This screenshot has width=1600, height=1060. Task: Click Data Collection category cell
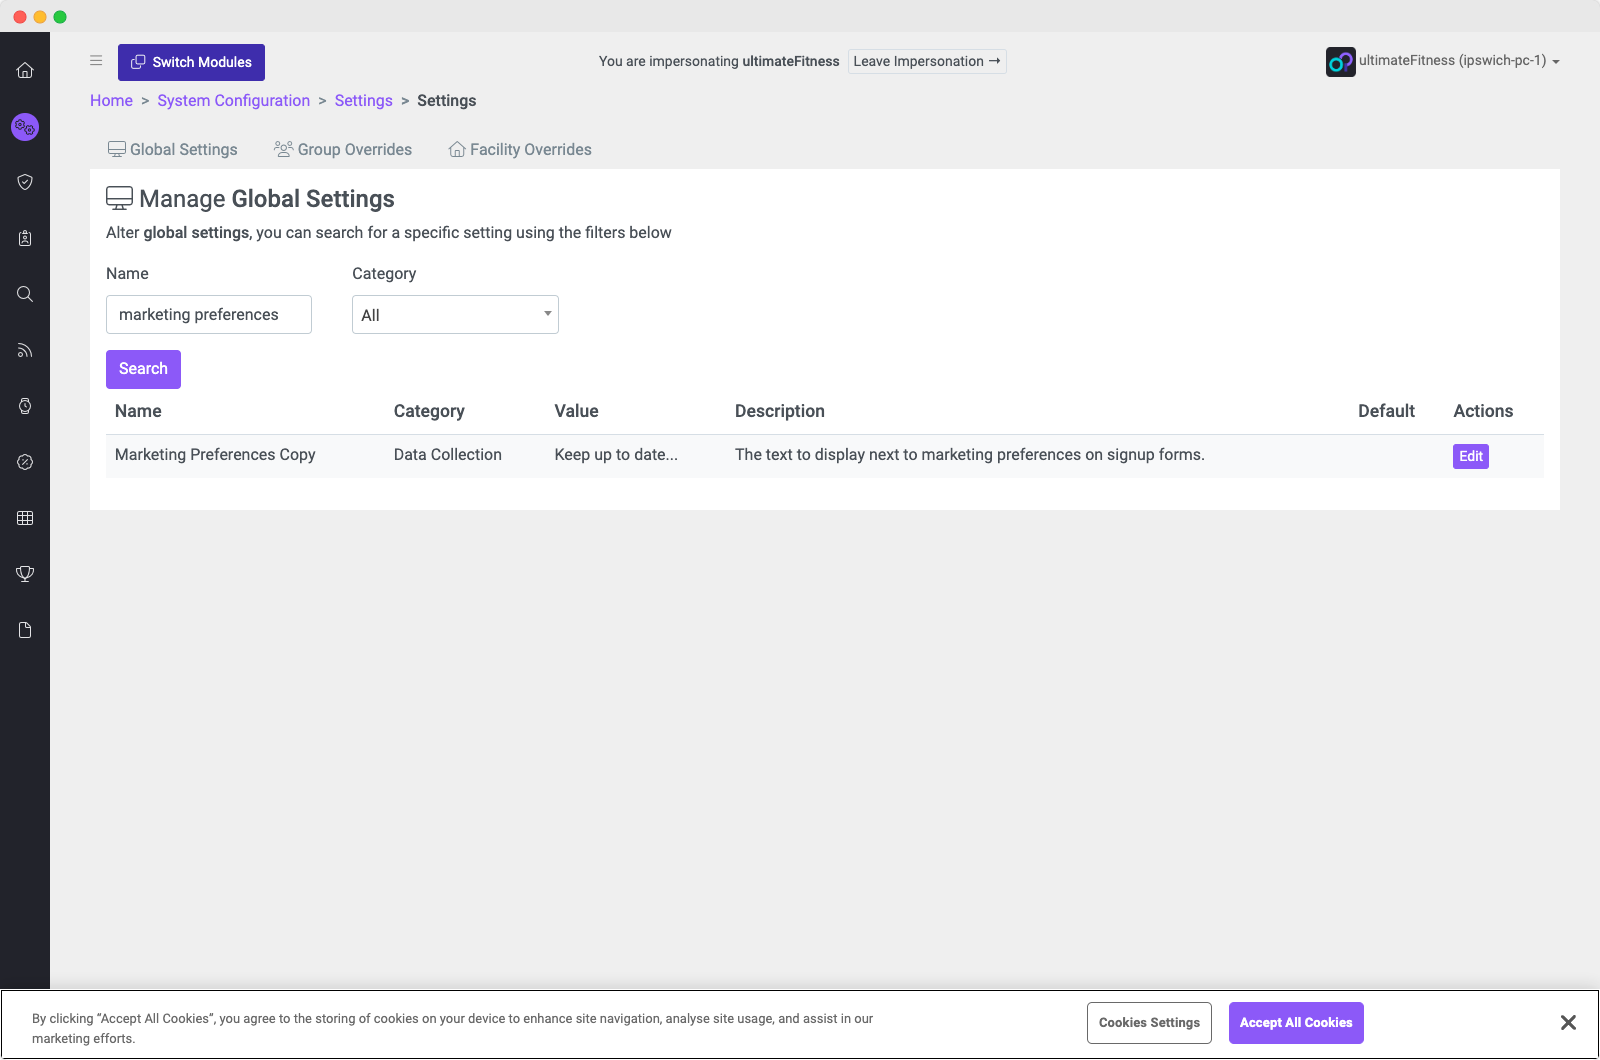point(447,454)
